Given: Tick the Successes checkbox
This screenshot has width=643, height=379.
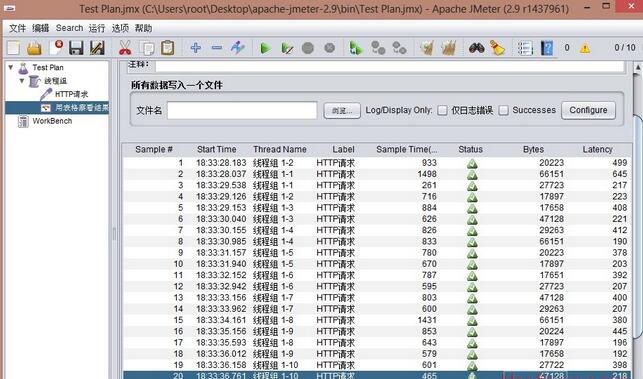Looking at the screenshot, I should [x=504, y=110].
